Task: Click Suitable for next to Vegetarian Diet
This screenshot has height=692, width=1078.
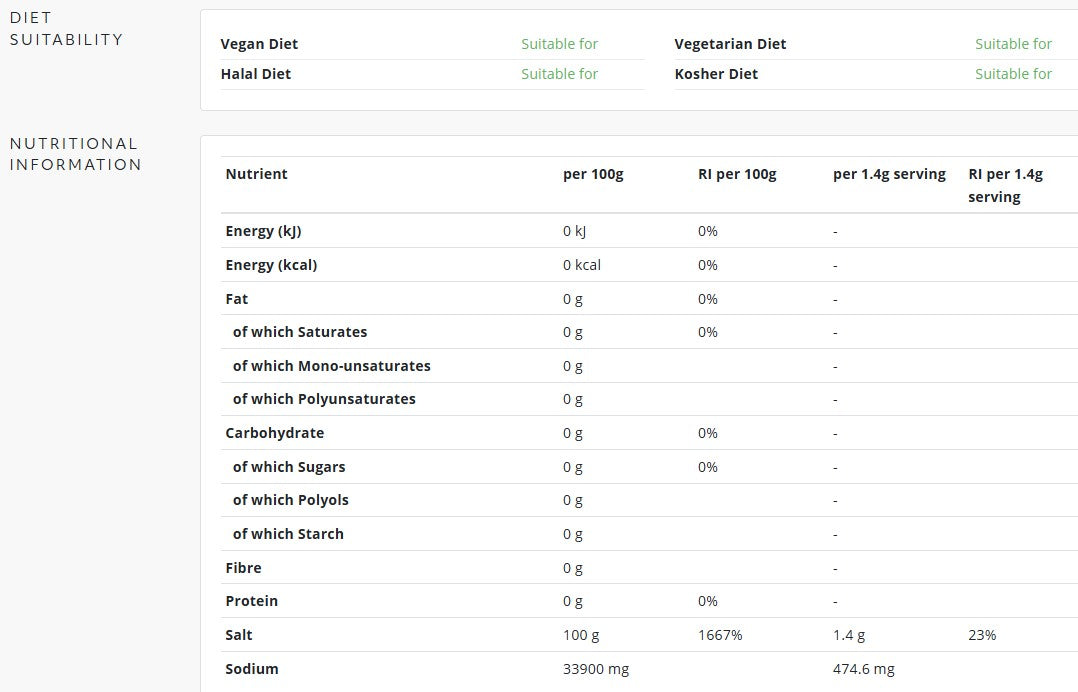Action: click(1013, 44)
